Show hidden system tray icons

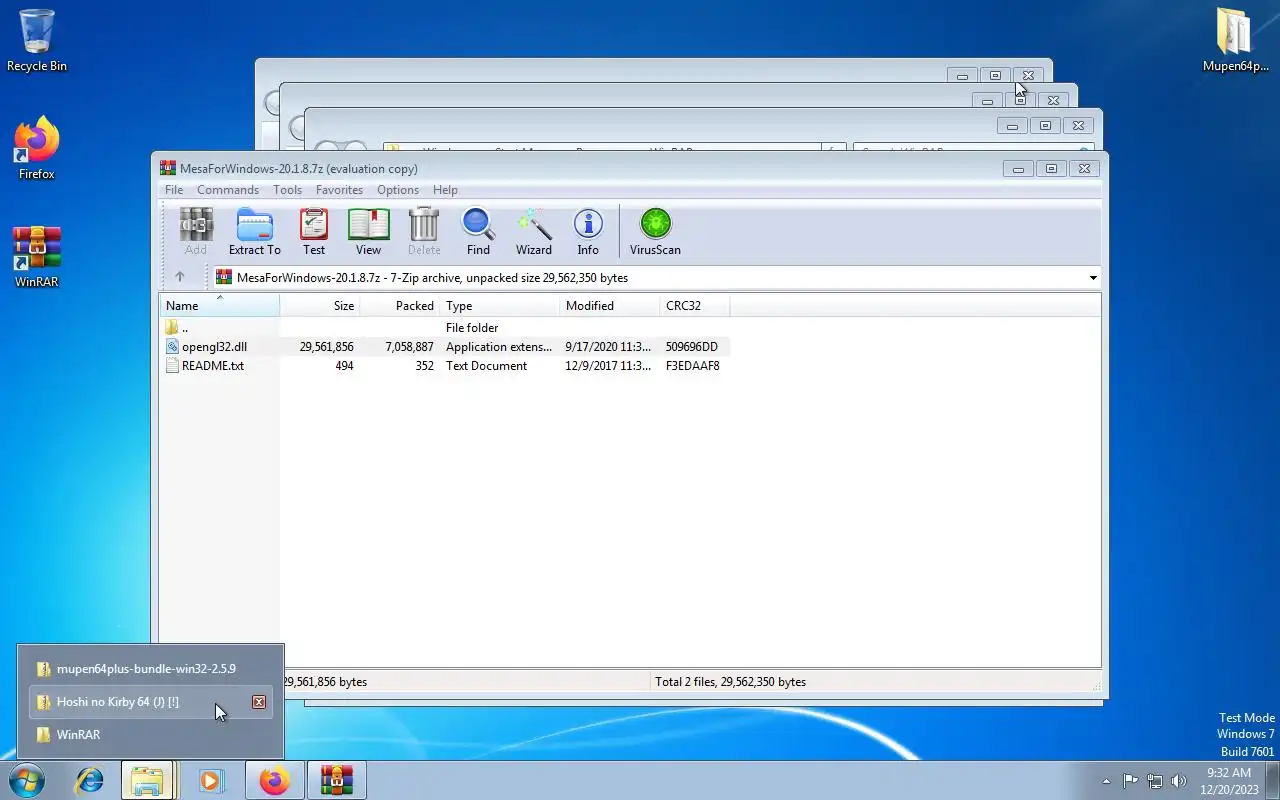click(1106, 781)
